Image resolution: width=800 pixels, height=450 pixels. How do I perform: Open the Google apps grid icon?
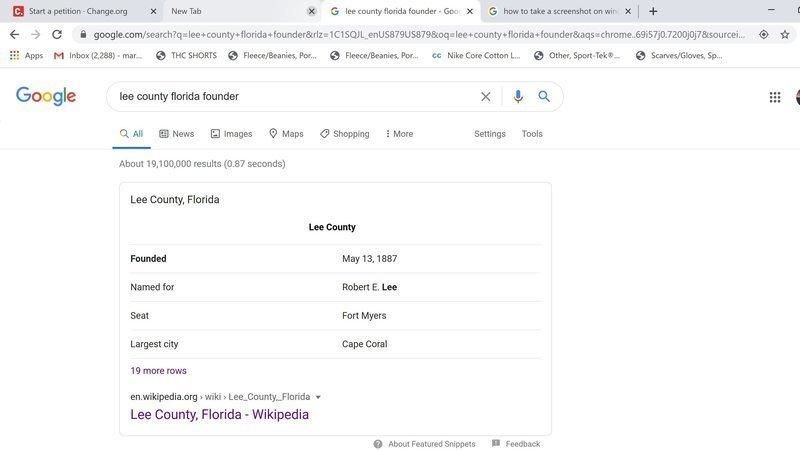tap(775, 97)
